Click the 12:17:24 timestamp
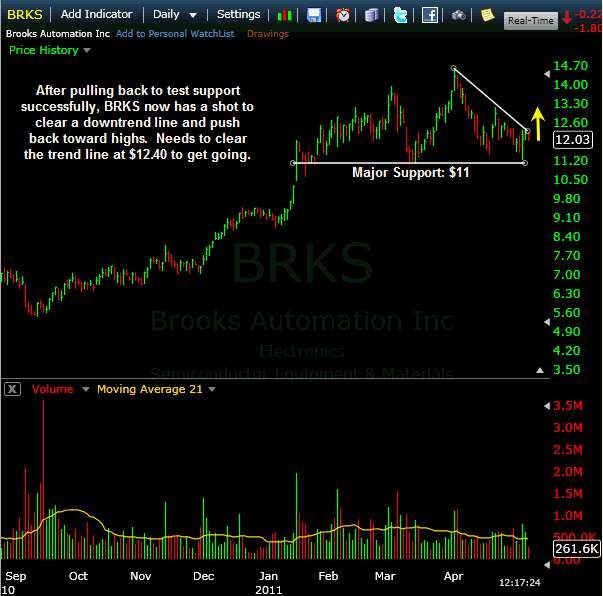This screenshot has width=603, height=596. 520,583
